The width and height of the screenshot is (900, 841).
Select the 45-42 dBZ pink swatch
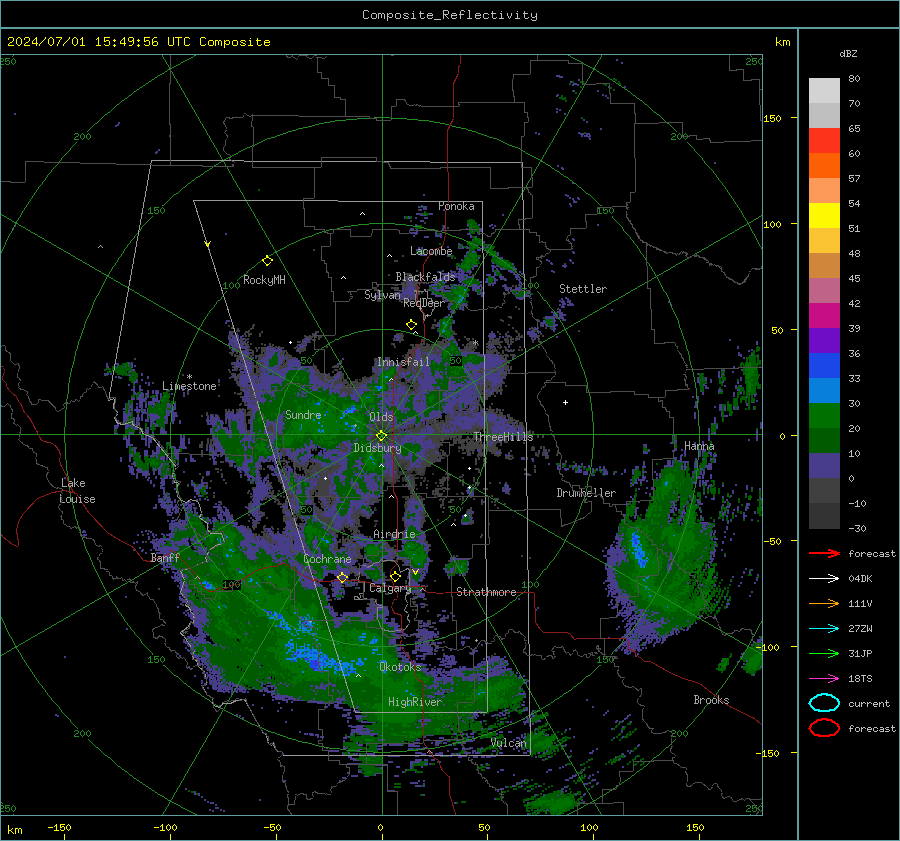point(824,291)
